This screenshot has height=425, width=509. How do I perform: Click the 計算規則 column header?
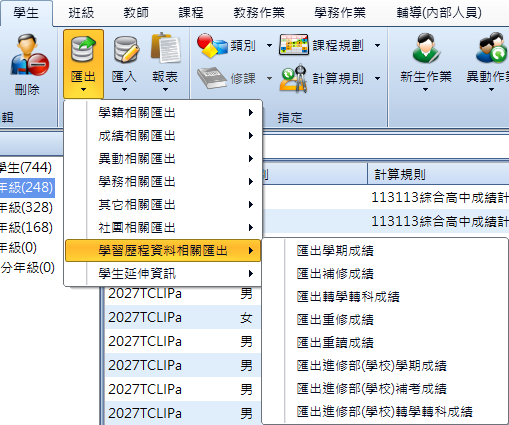438,174
